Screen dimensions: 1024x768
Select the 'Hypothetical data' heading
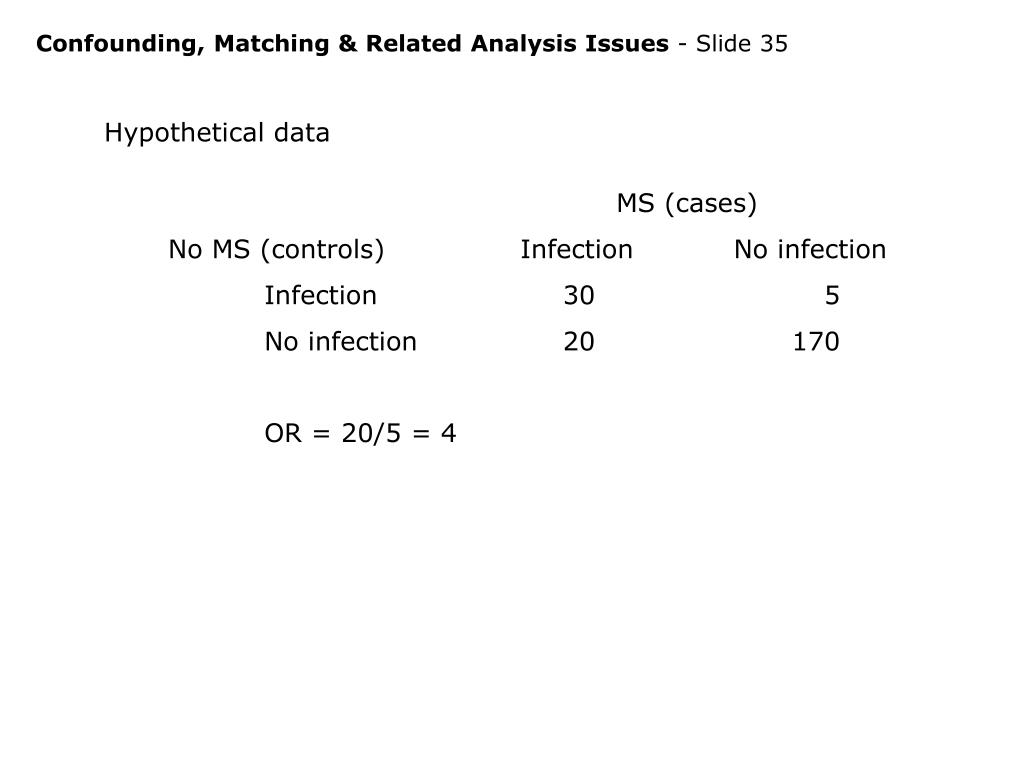click(217, 133)
